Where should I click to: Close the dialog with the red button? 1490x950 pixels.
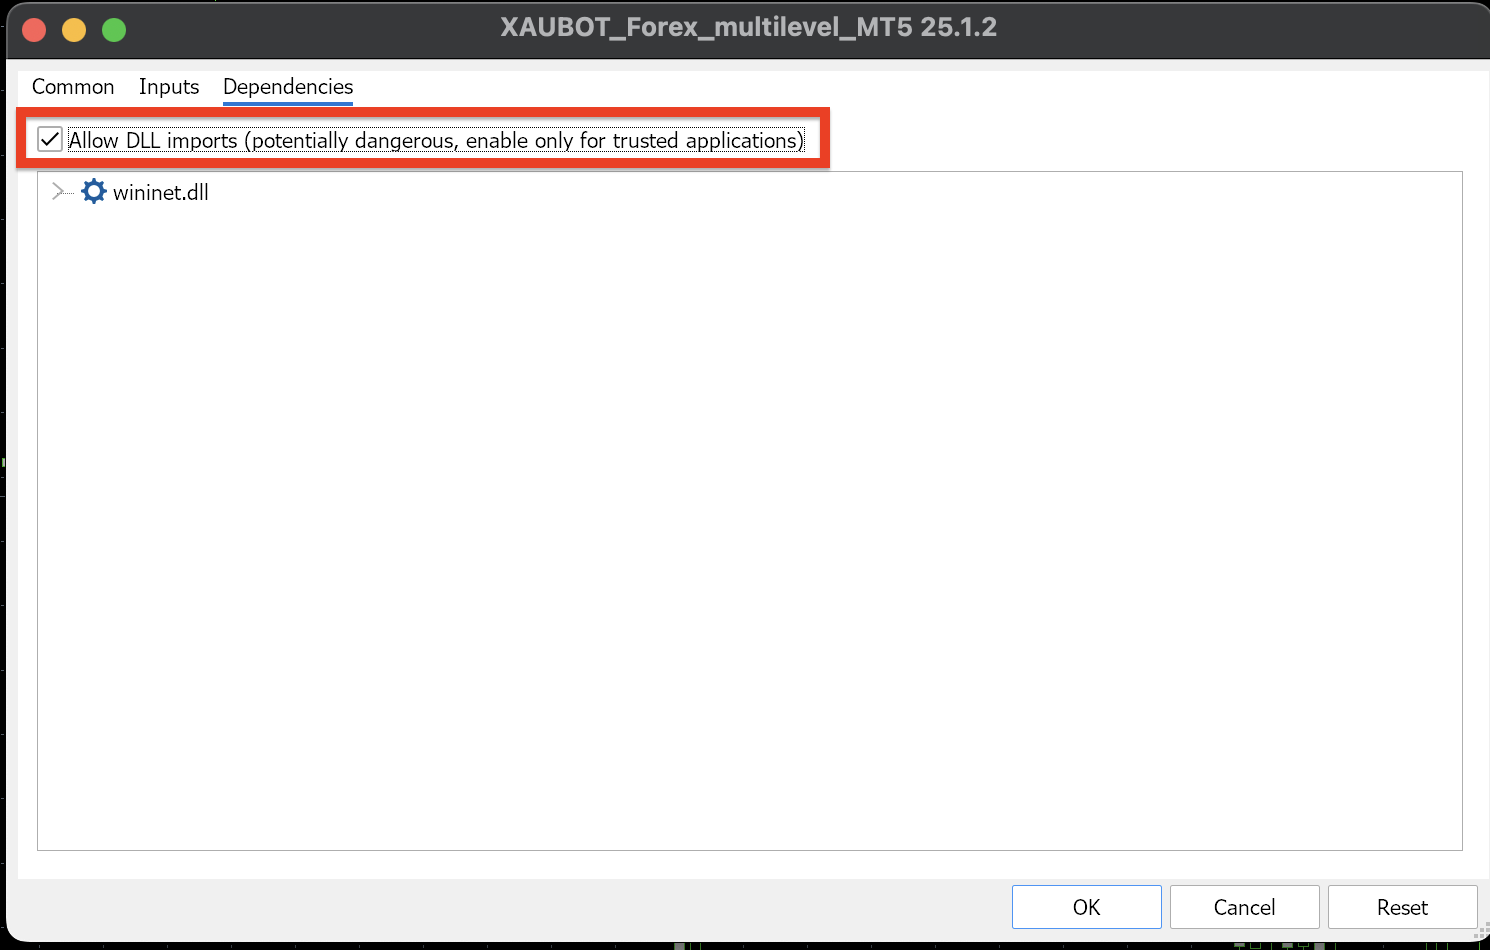[35, 30]
